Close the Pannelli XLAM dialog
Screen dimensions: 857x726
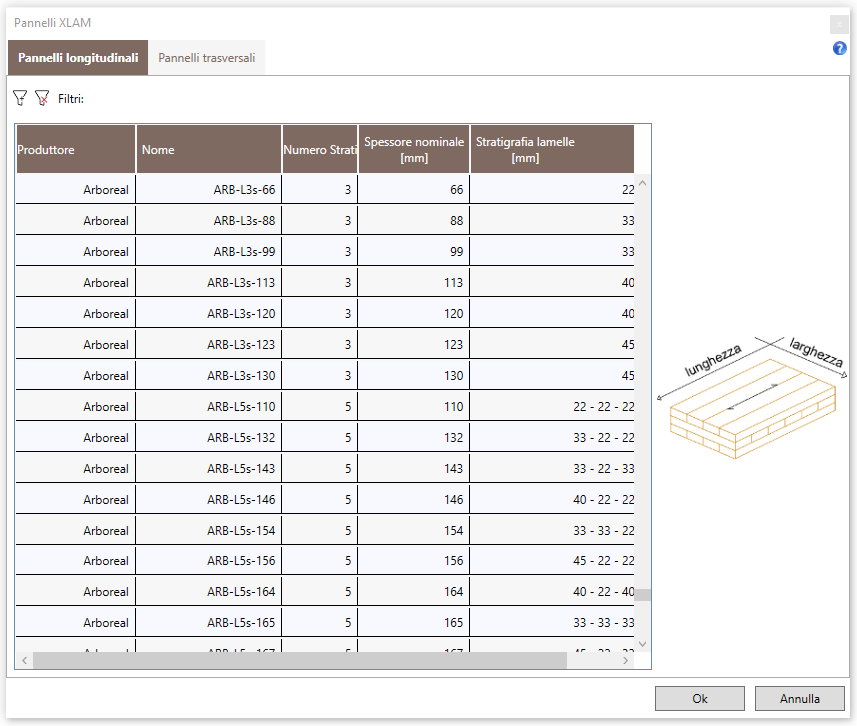coord(839,24)
